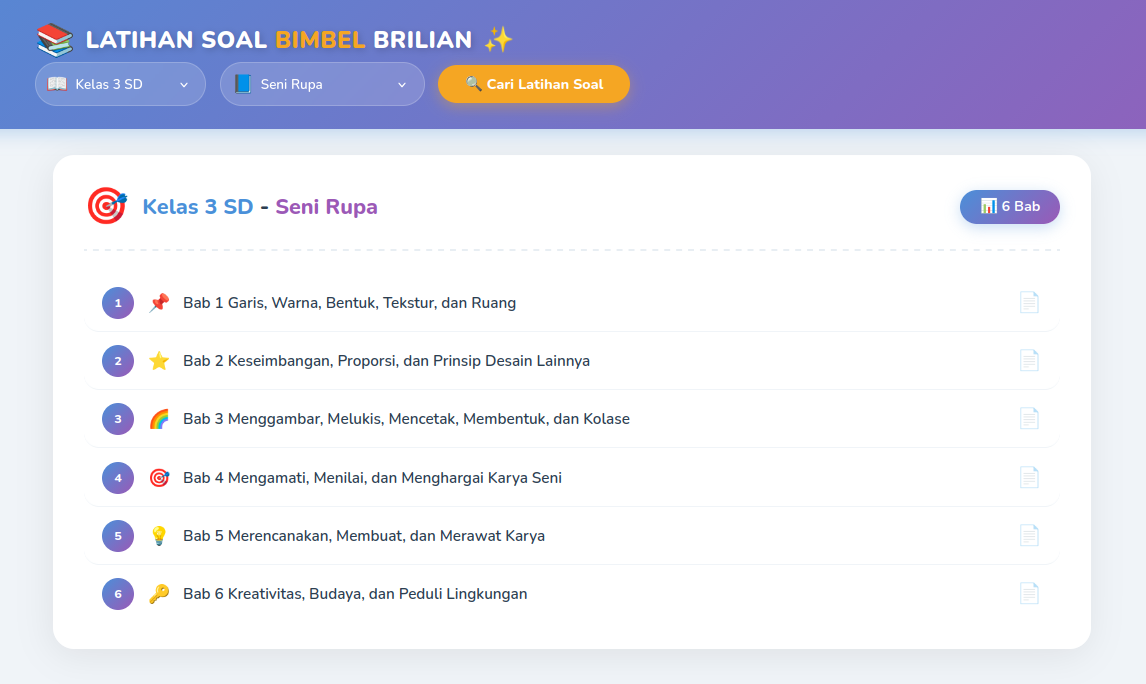Image resolution: width=1146 pixels, height=684 pixels.
Task: Click the bar chart icon in 6 Bab badge
Action: pos(988,206)
